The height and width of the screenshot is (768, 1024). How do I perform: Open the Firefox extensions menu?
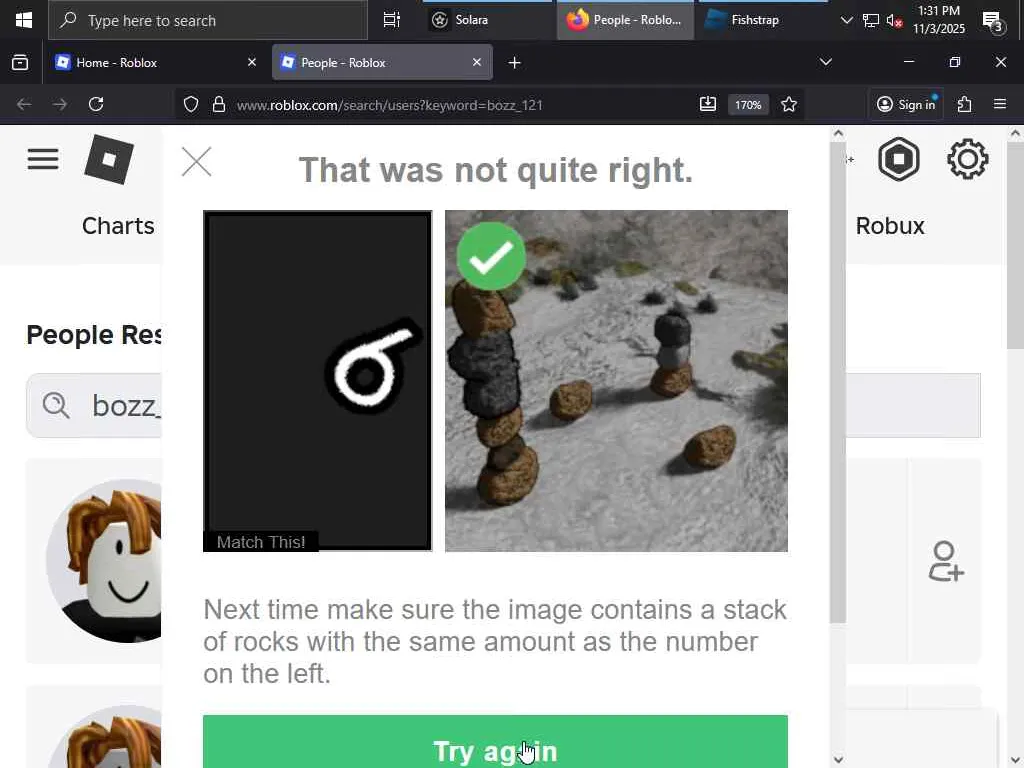[965, 104]
